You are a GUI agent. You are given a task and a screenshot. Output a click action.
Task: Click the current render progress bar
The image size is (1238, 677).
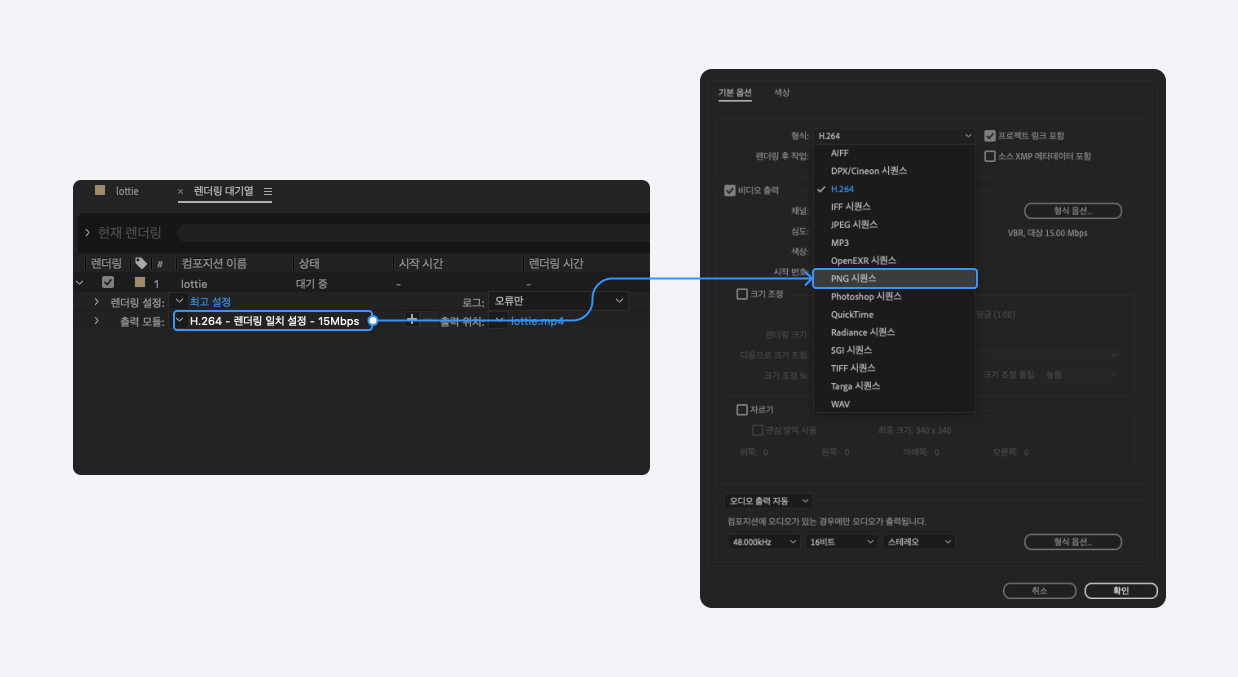point(413,233)
